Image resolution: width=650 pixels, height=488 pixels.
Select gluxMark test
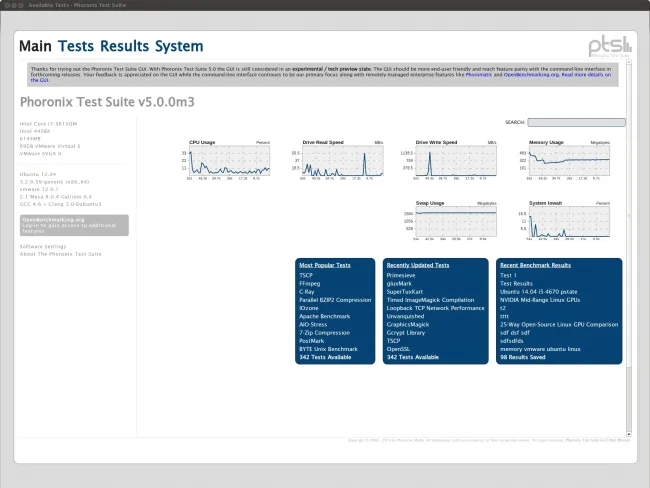pyautogui.click(x=399, y=284)
